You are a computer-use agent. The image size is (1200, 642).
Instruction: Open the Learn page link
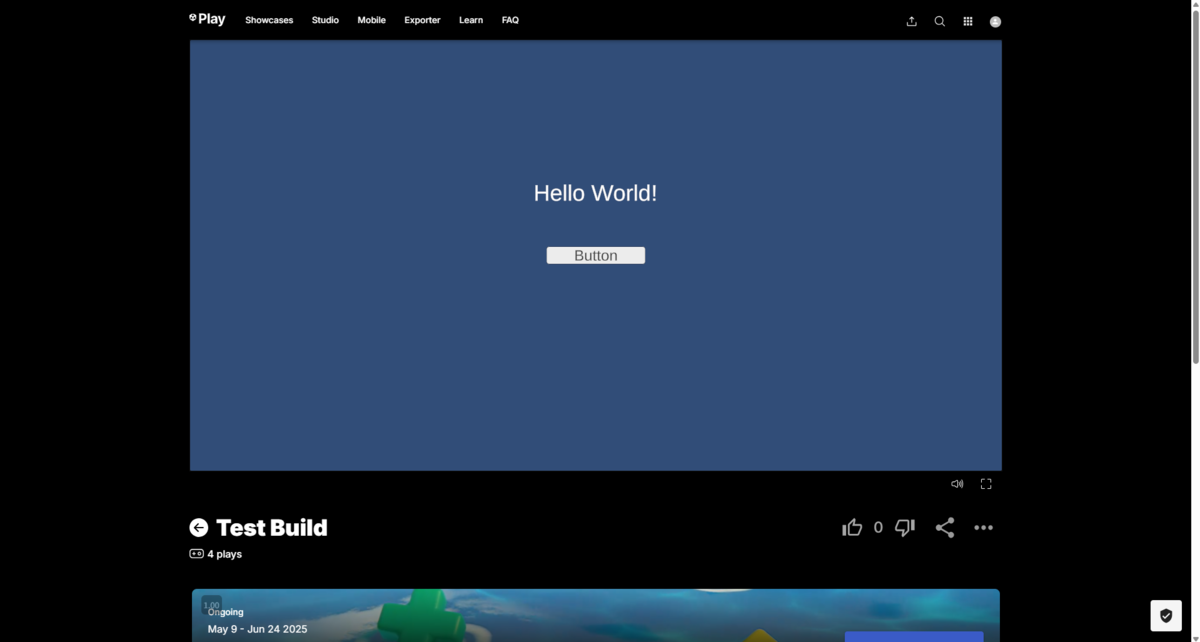point(470,20)
